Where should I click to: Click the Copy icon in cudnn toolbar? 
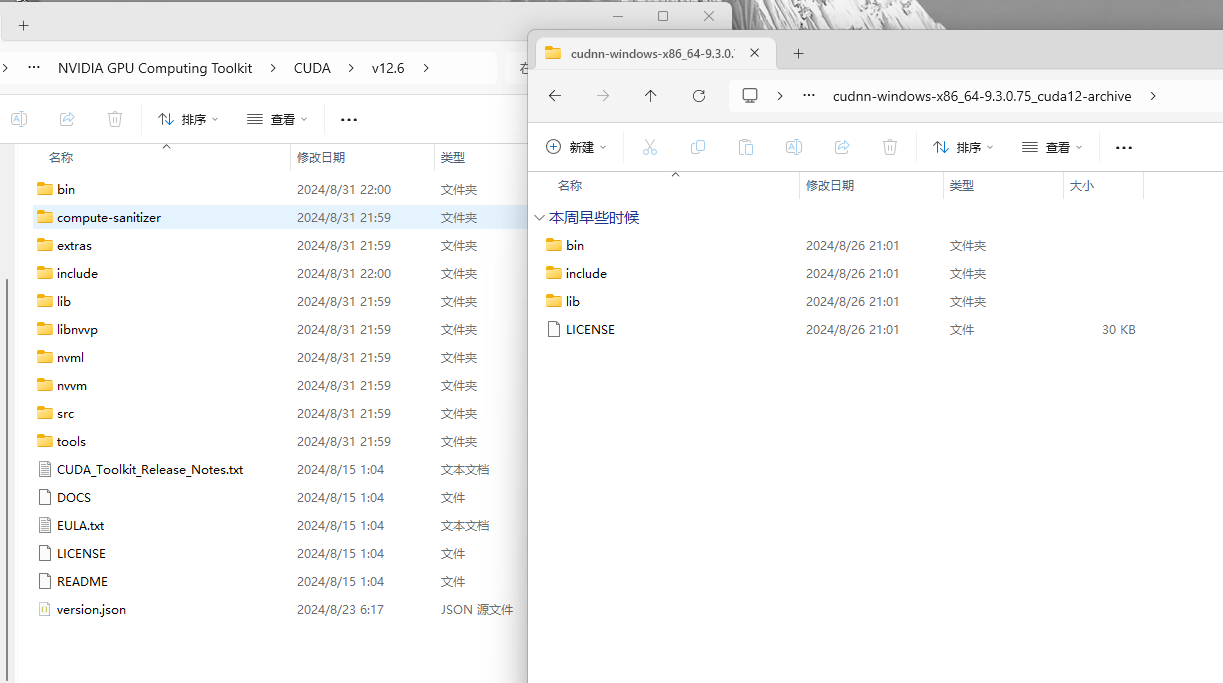pos(698,147)
